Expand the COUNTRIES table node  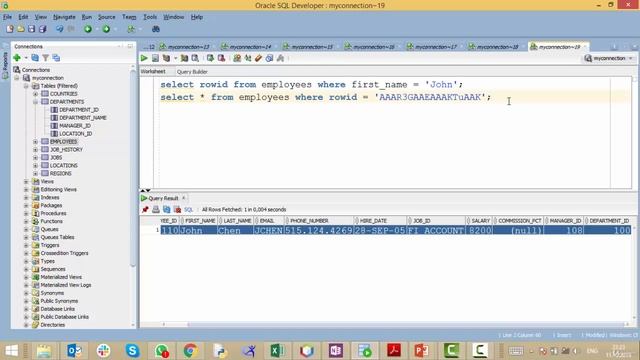(36, 94)
